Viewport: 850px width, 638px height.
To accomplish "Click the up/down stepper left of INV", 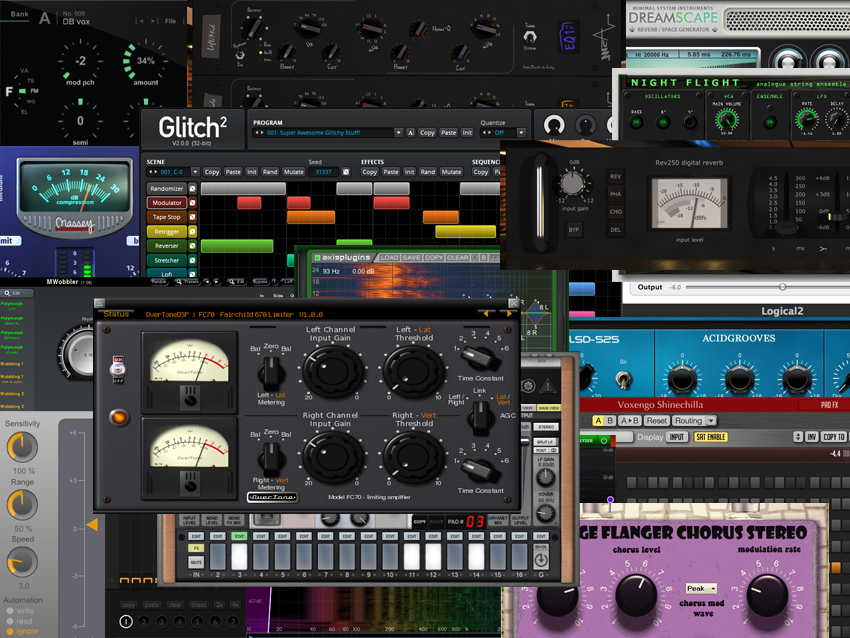I will click(x=798, y=437).
